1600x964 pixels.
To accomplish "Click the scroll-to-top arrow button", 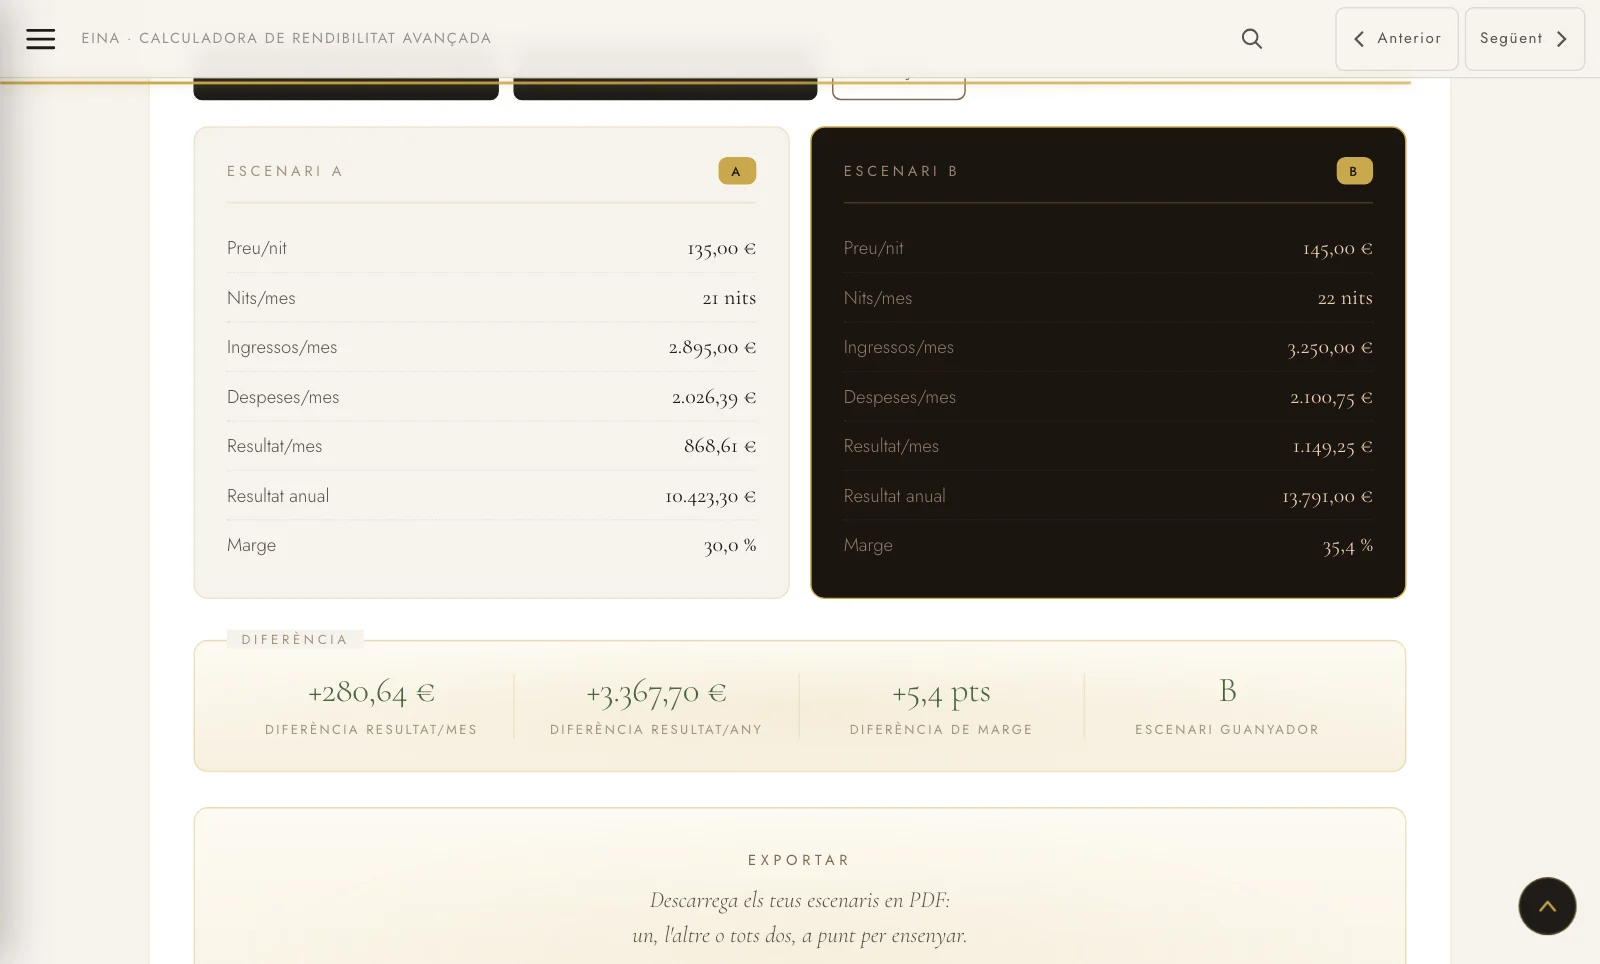I will 1547,906.
